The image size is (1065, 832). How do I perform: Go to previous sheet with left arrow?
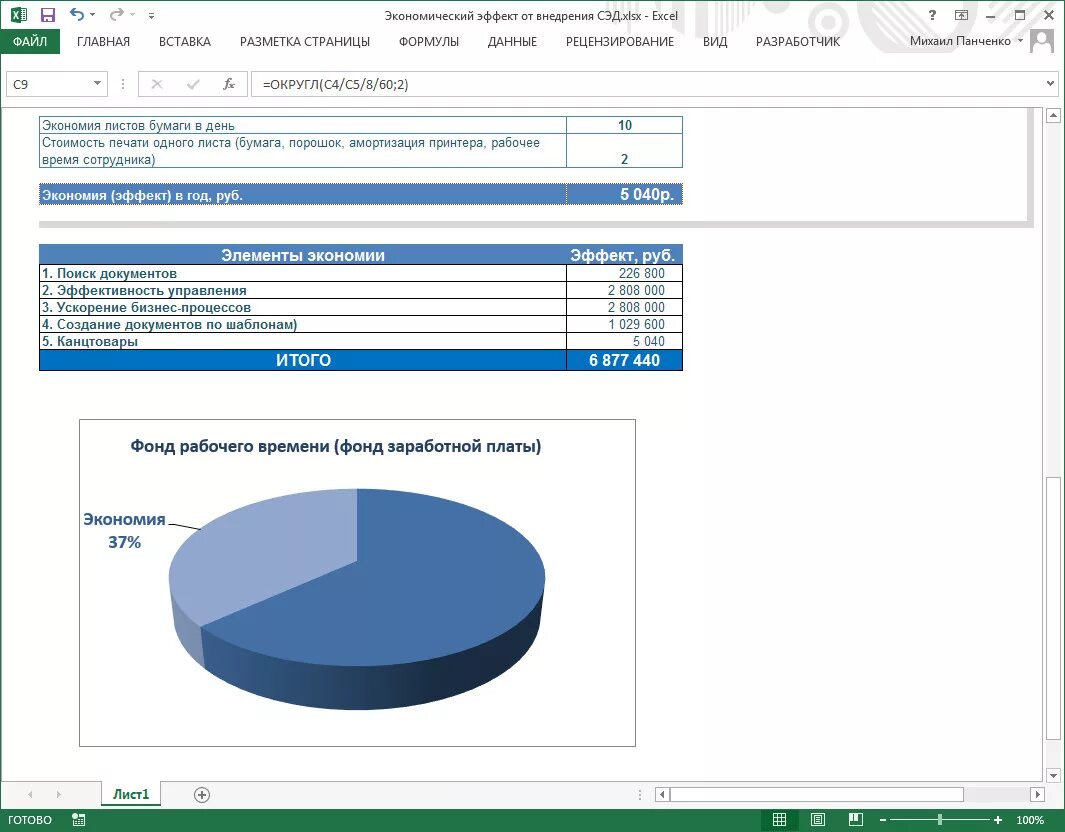pos(30,794)
